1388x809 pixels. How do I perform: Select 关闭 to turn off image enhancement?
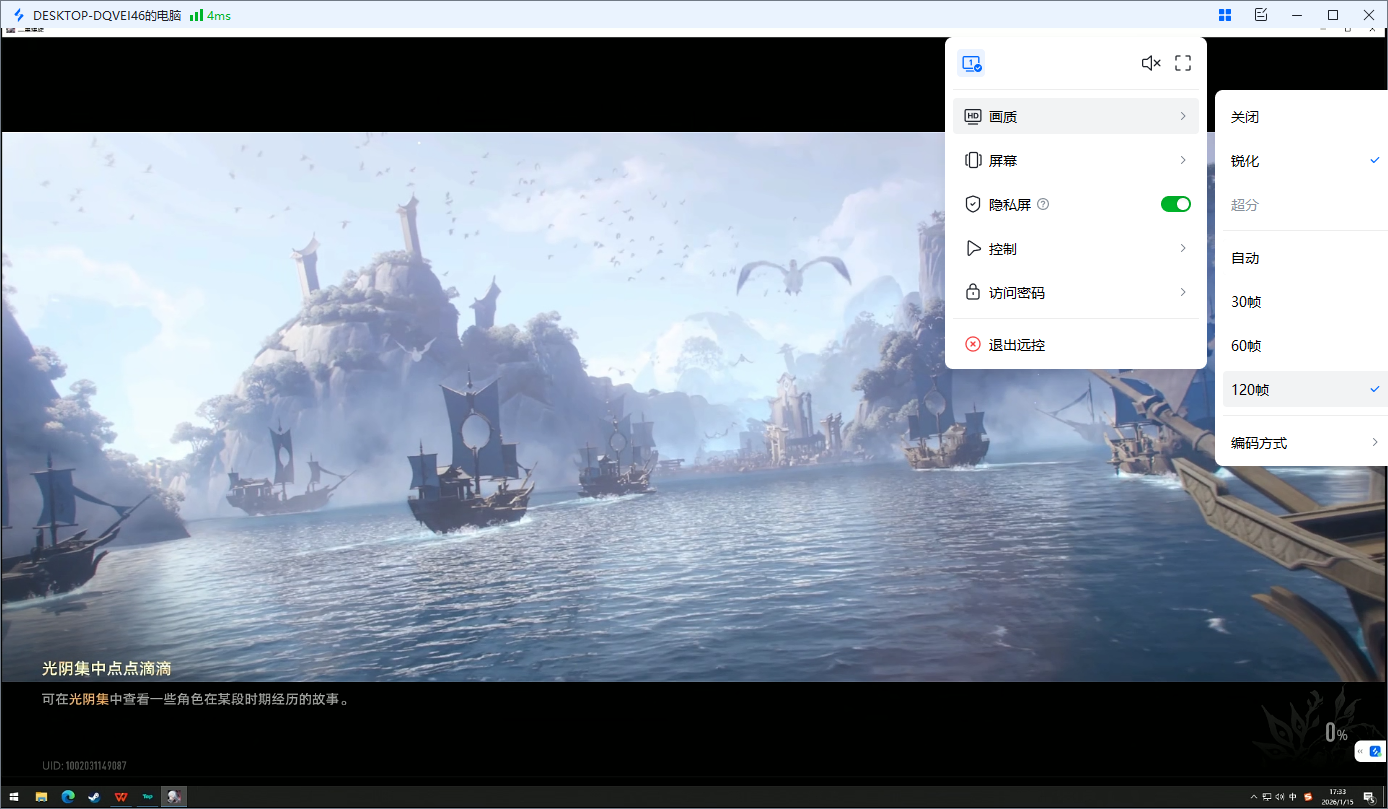1245,117
